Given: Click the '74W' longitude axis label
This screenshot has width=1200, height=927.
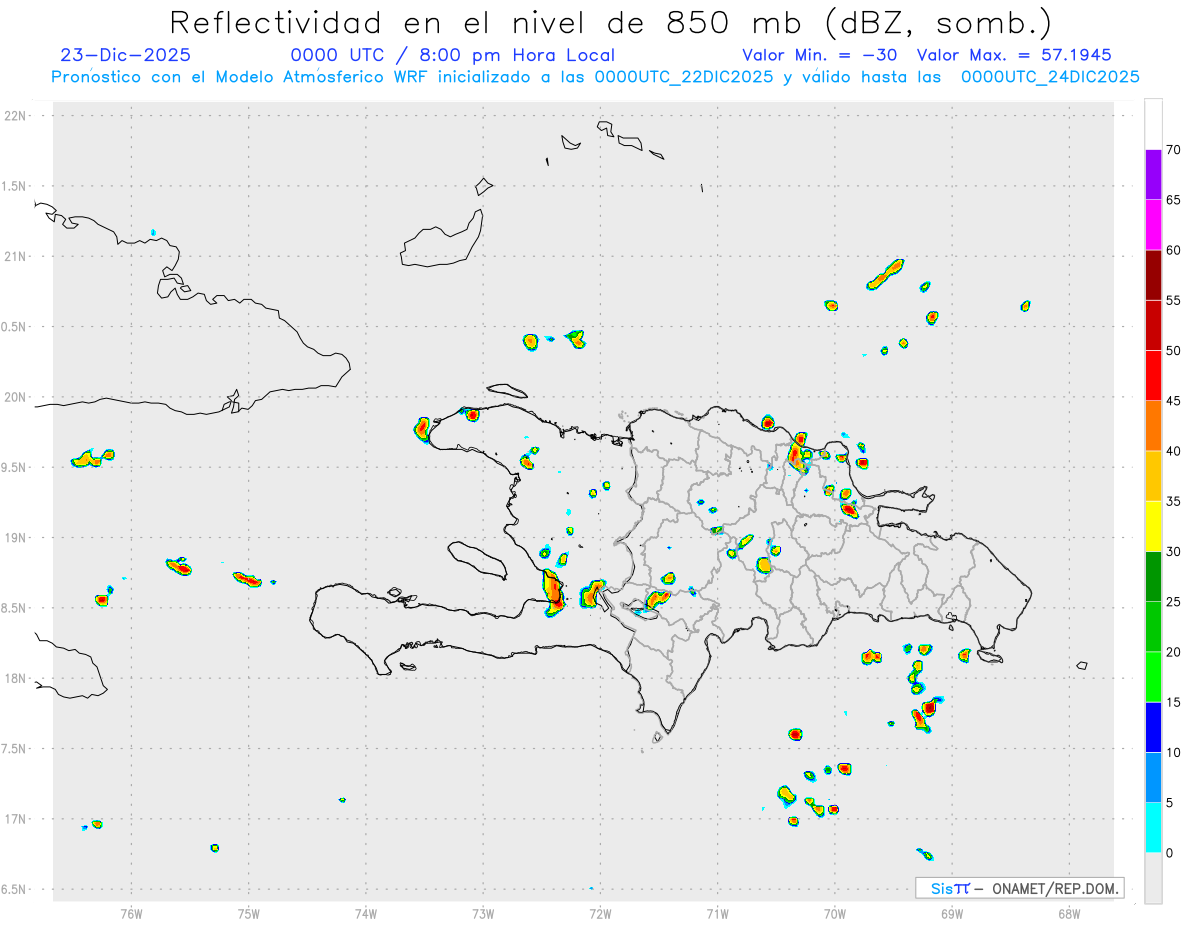Looking at the screenshot, I should [366, 913].
